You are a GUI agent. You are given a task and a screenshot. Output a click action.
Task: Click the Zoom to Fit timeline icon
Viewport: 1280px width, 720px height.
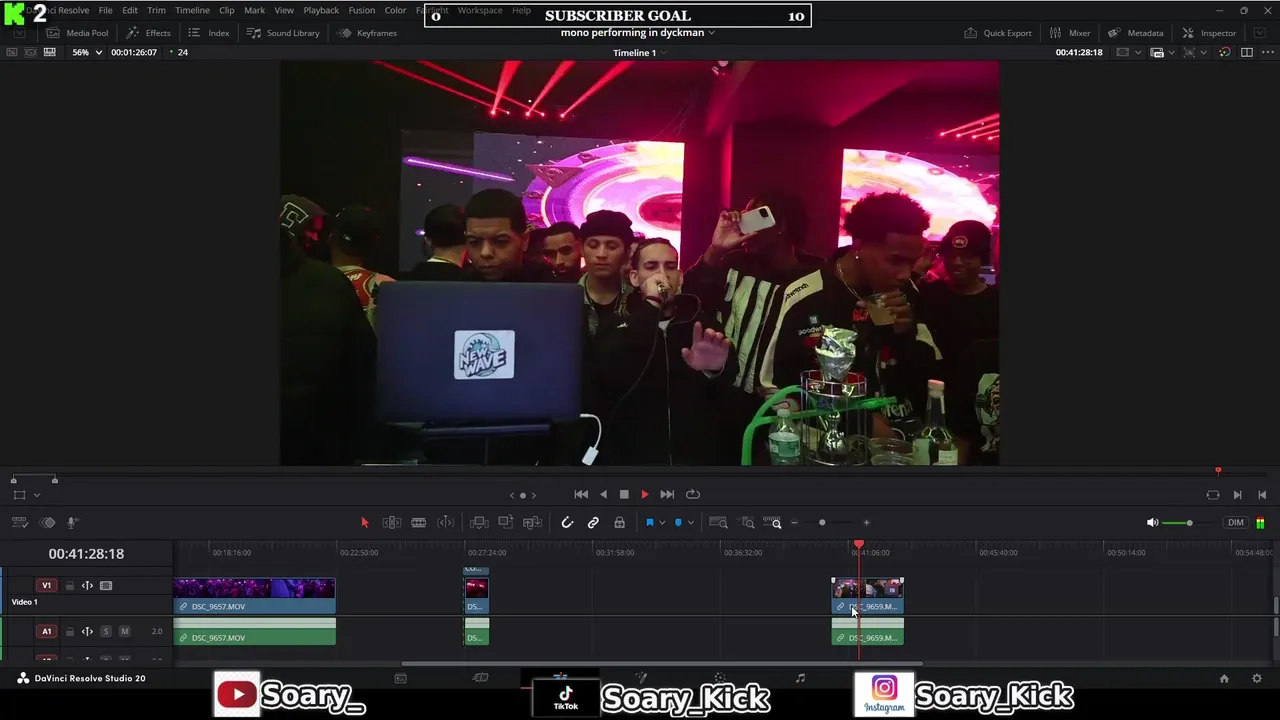pyautogui.click(x=718, y=523)
